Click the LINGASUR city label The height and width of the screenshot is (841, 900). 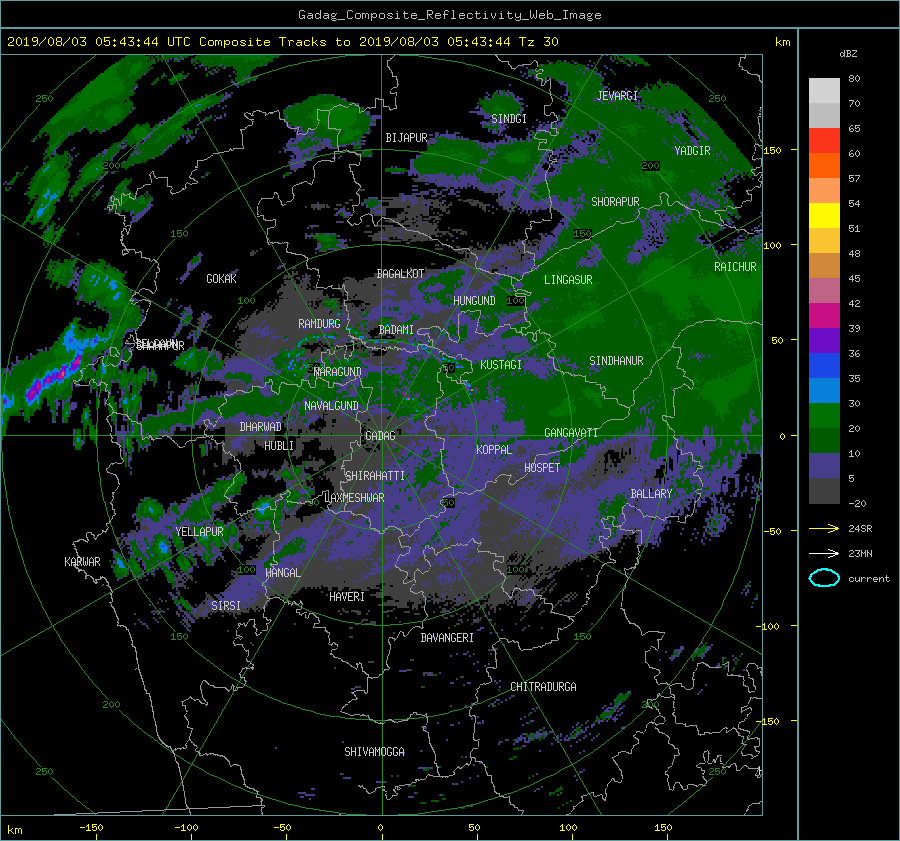click(x=568, y=280)
